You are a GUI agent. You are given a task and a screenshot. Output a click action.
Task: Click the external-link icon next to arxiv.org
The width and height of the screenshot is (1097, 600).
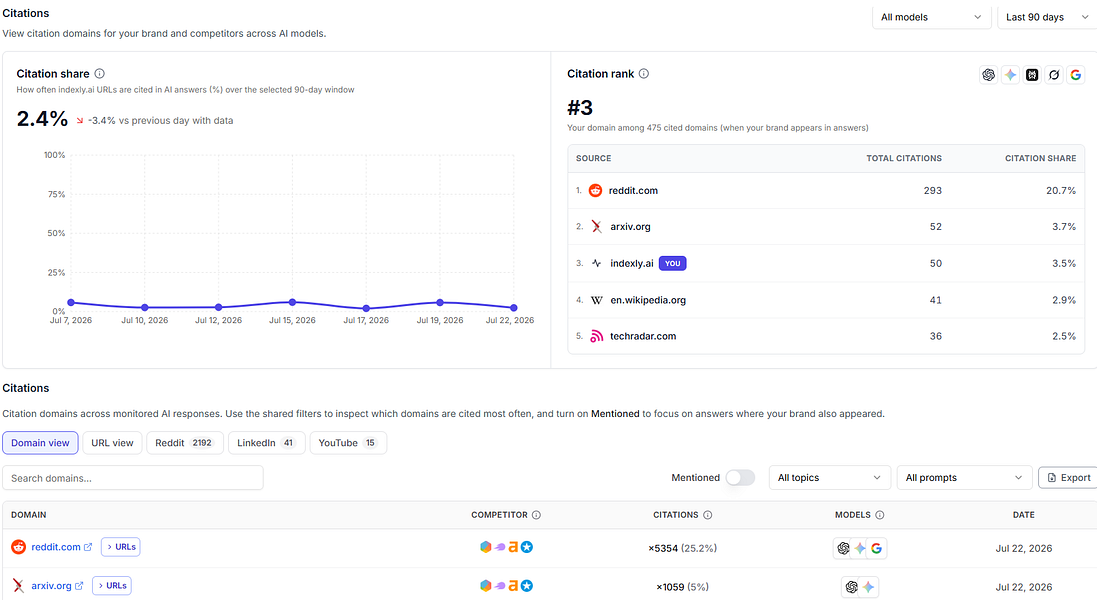79,586
